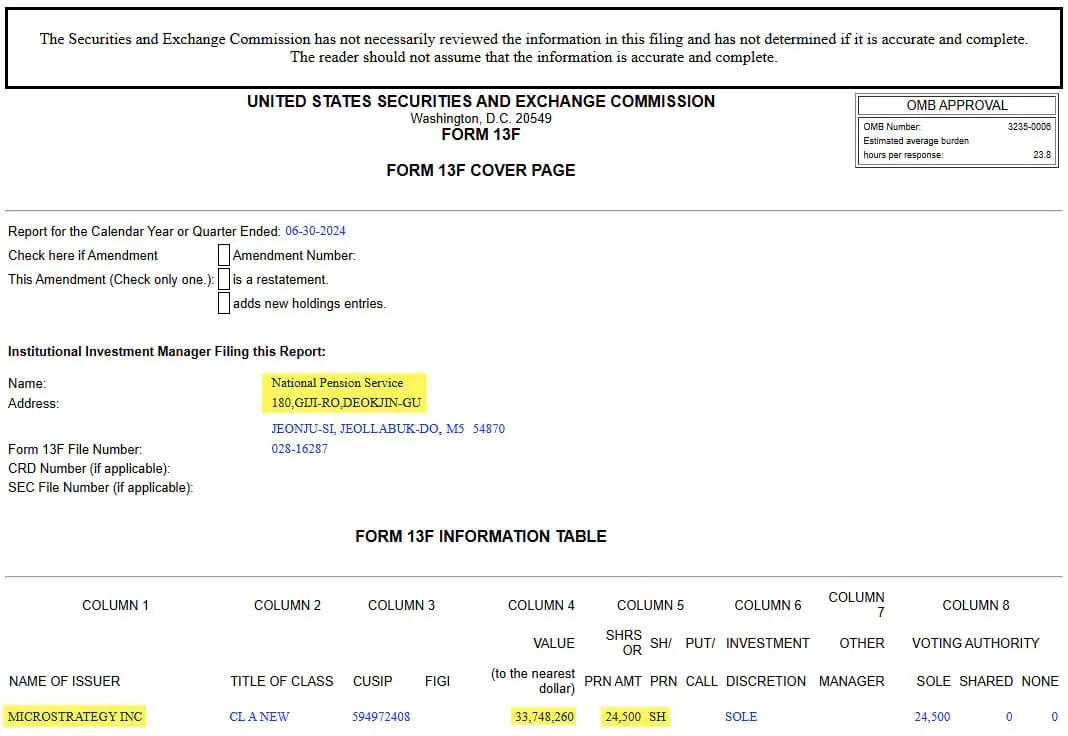Click the OMB APPROVAL box heading
Viewport: 1068px width, 736px height.
pyautogui.click(x=957, y=105)
